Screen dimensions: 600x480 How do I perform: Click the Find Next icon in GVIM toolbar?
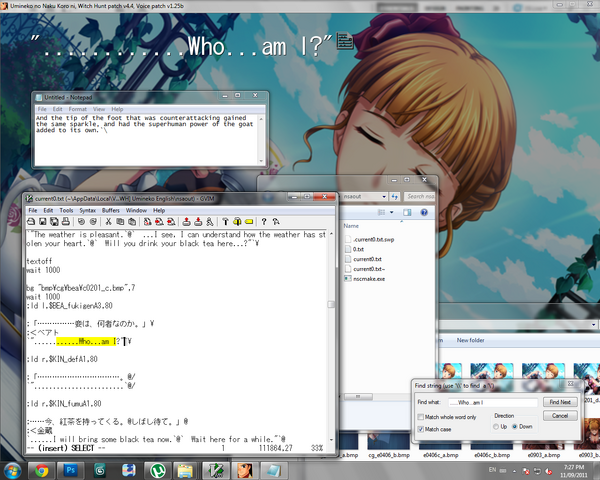(x=159, y=221)
